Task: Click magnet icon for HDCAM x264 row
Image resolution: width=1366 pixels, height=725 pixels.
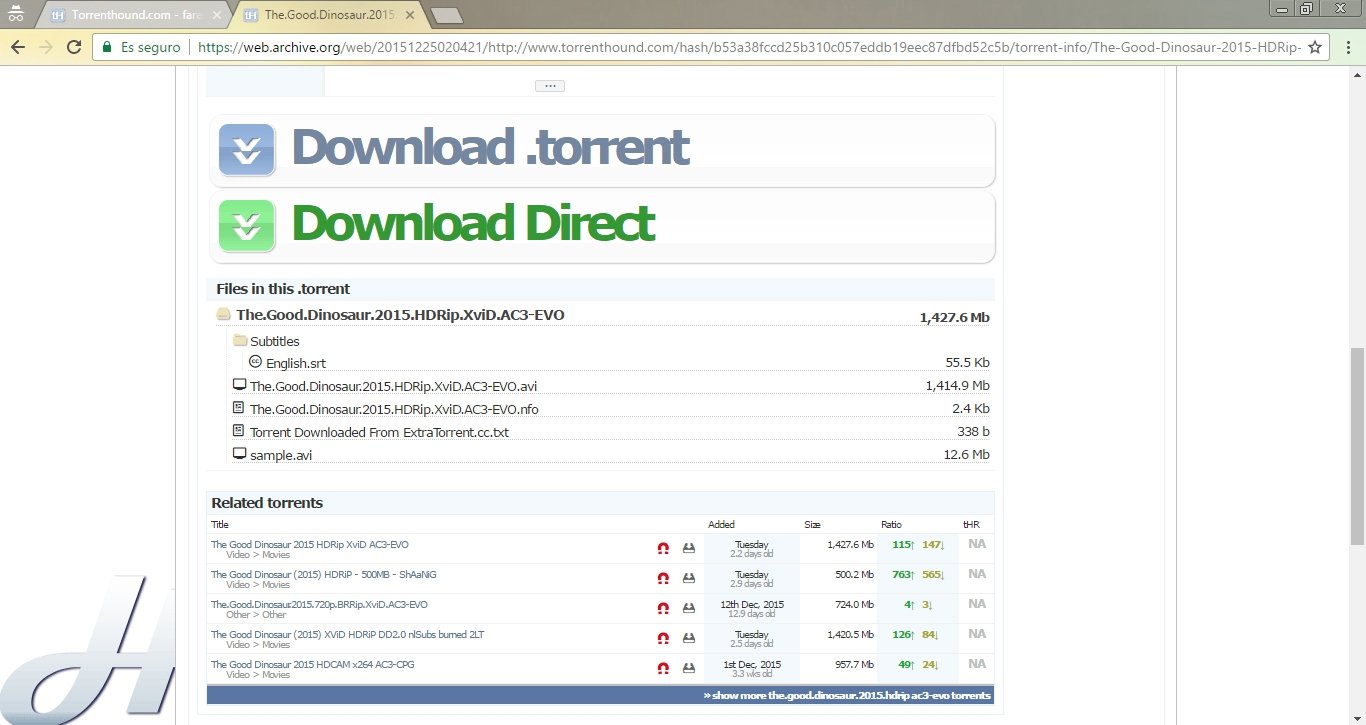Action: click(x=663, y=668)
